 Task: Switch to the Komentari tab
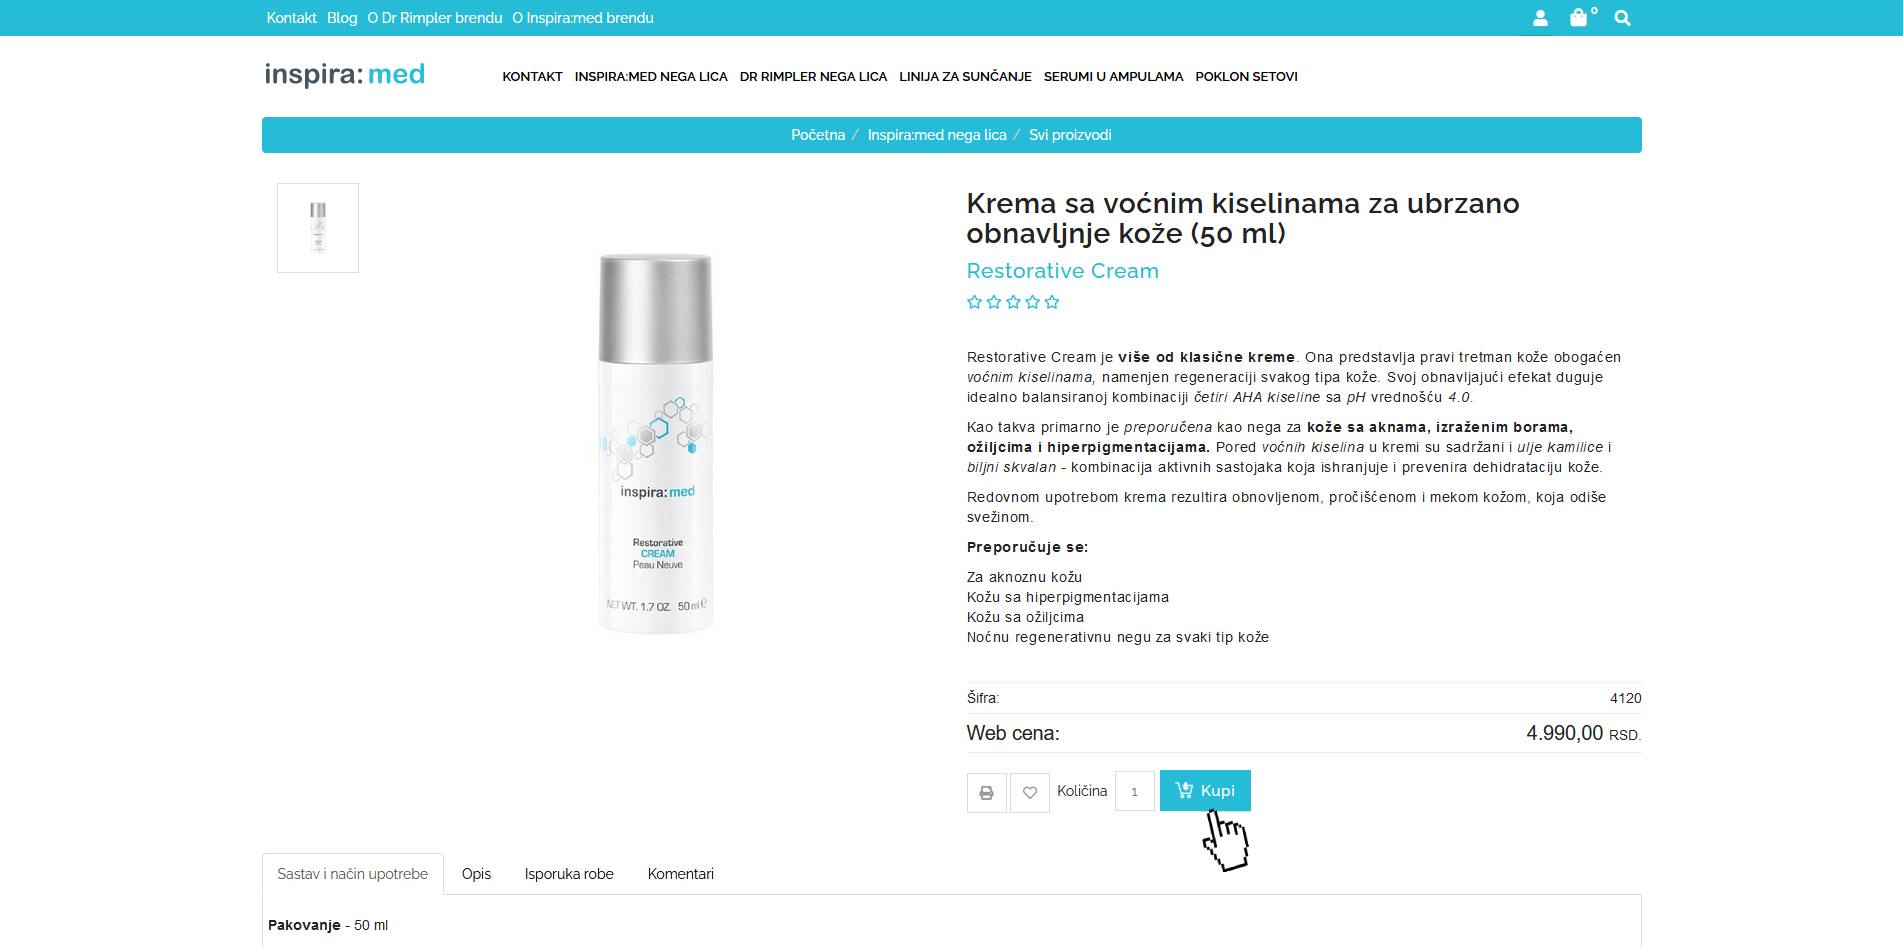(x=681, y=874)
